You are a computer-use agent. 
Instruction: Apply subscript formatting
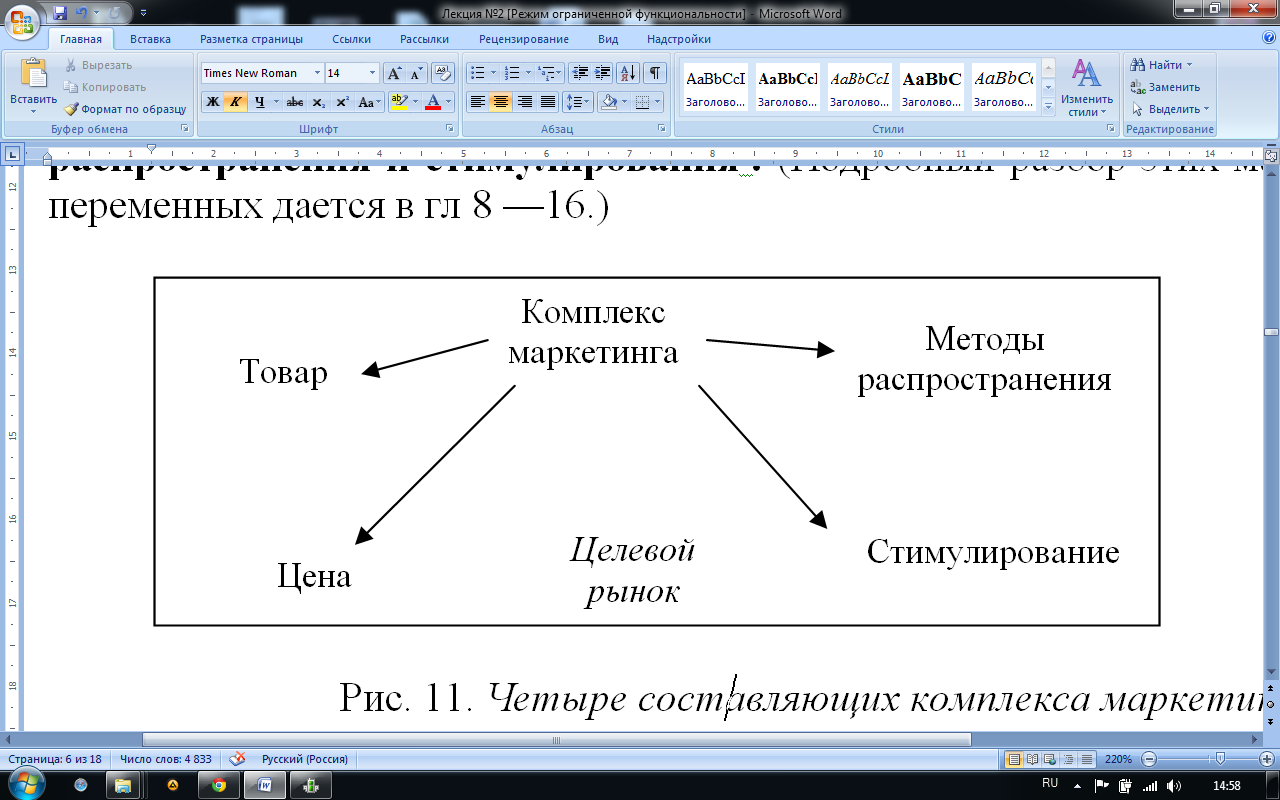pos(319,102)
